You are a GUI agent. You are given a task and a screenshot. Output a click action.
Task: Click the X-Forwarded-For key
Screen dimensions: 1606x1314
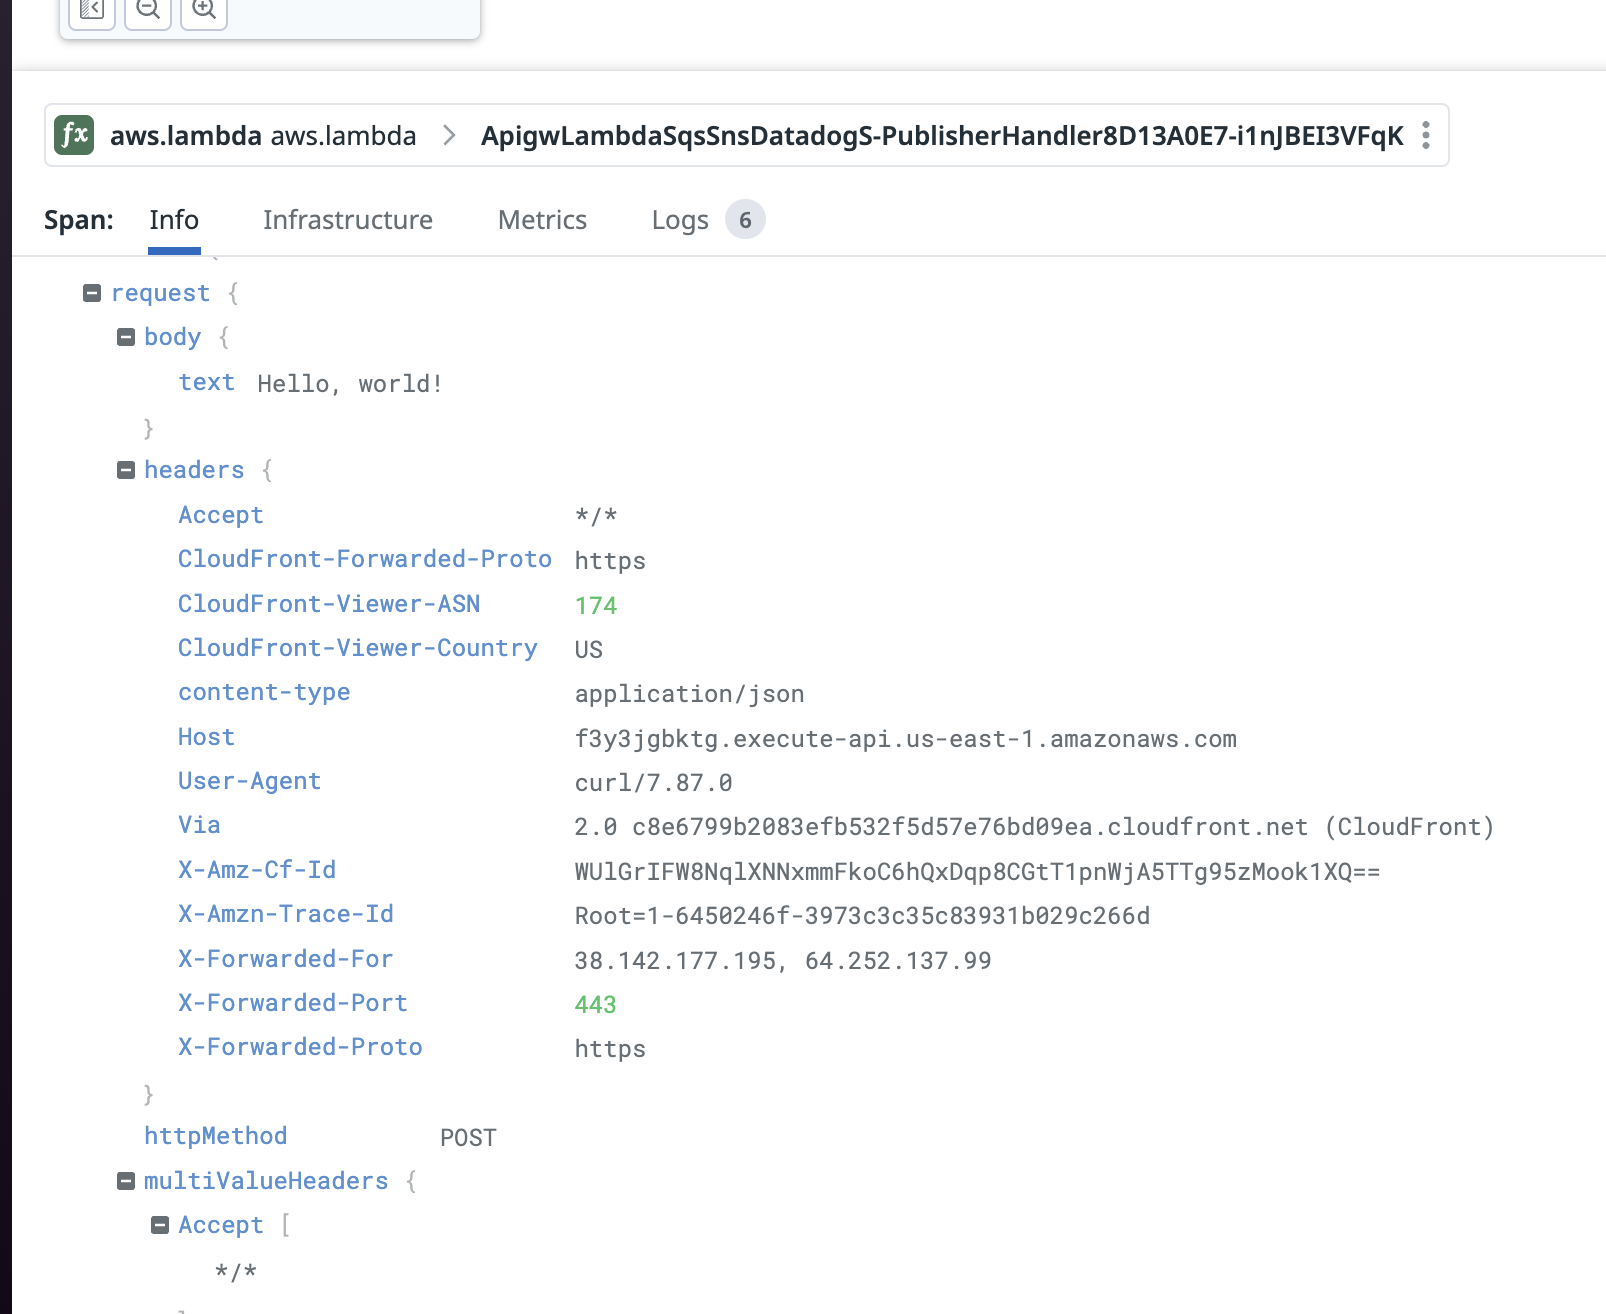pyautogui.click(x=285, y=959)
